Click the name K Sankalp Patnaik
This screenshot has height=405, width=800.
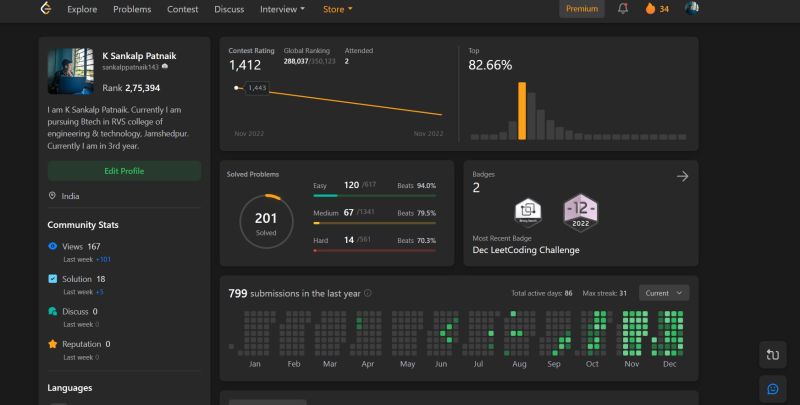pos(139,56)
